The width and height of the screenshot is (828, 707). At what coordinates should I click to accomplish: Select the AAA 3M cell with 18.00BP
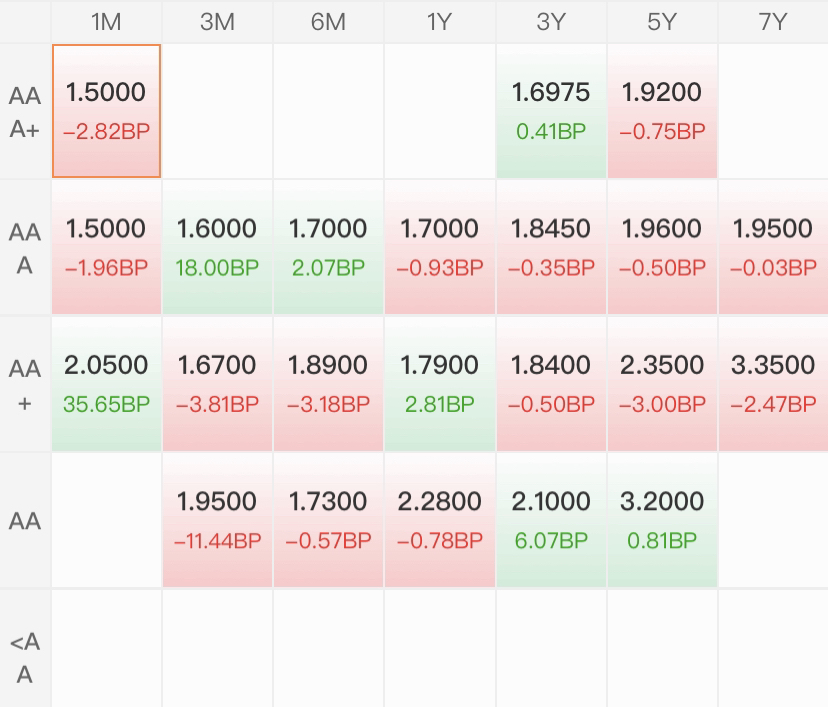pyautogui.click(x=217, y=247)
